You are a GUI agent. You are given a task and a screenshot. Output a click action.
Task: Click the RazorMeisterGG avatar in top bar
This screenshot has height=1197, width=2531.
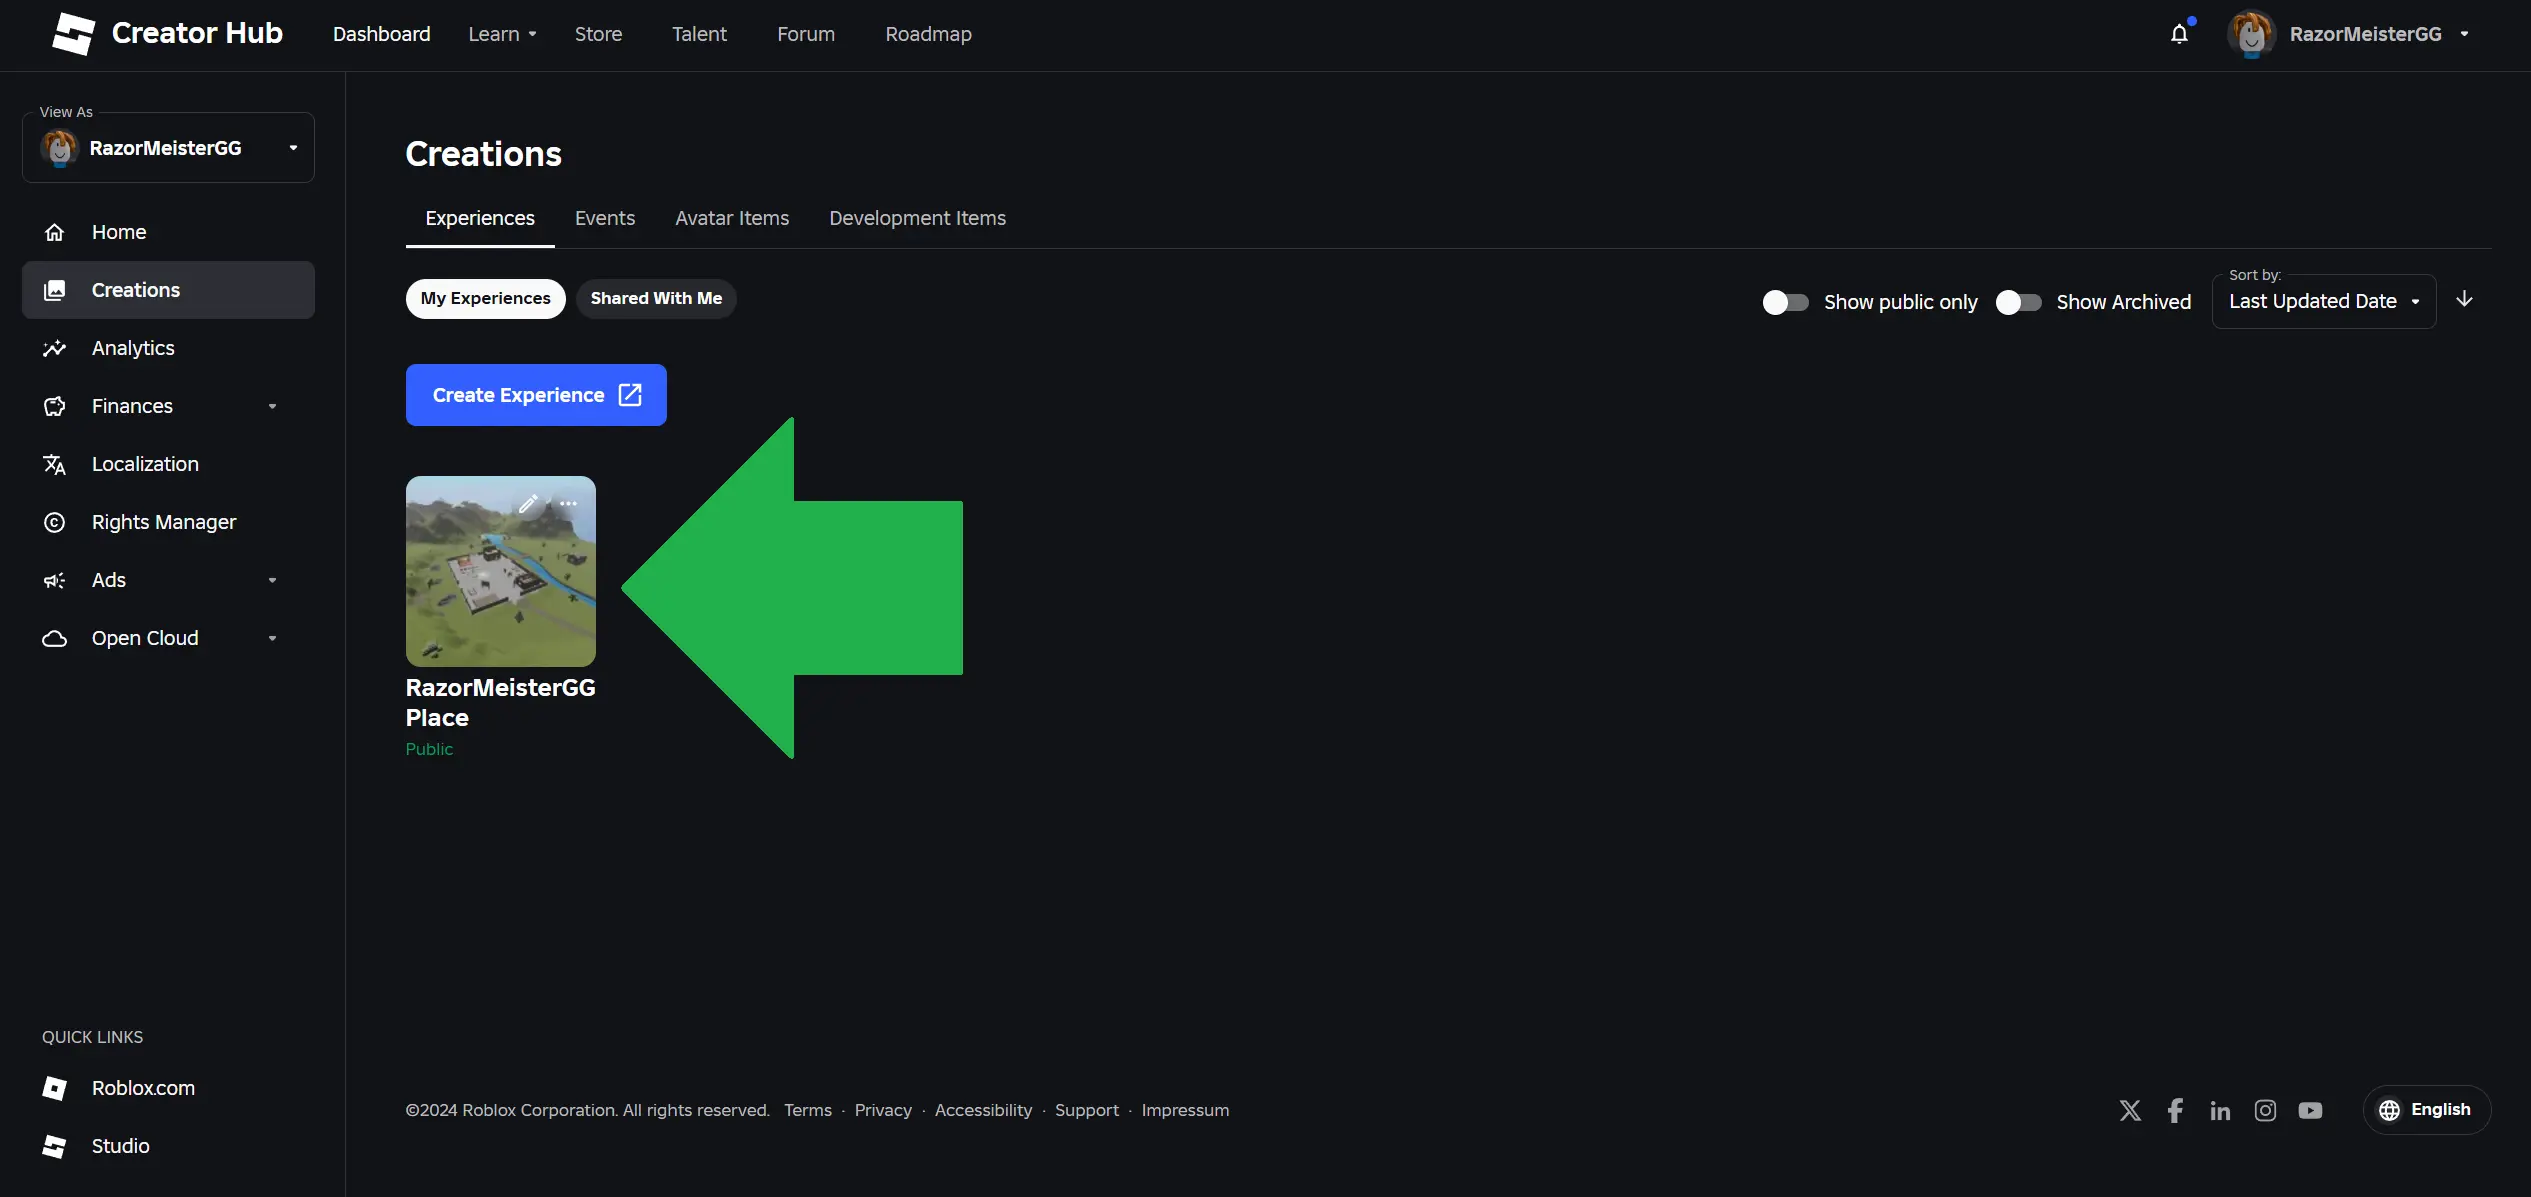2251,34
